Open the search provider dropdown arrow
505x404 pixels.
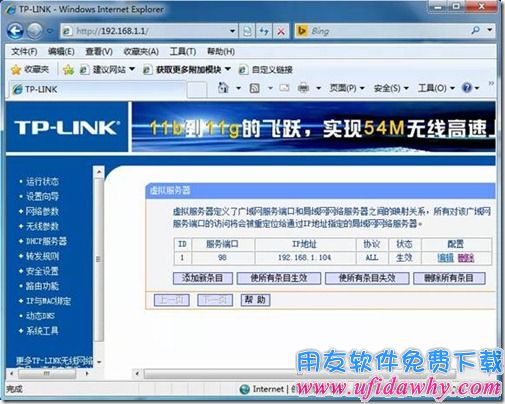coord(490,30)
